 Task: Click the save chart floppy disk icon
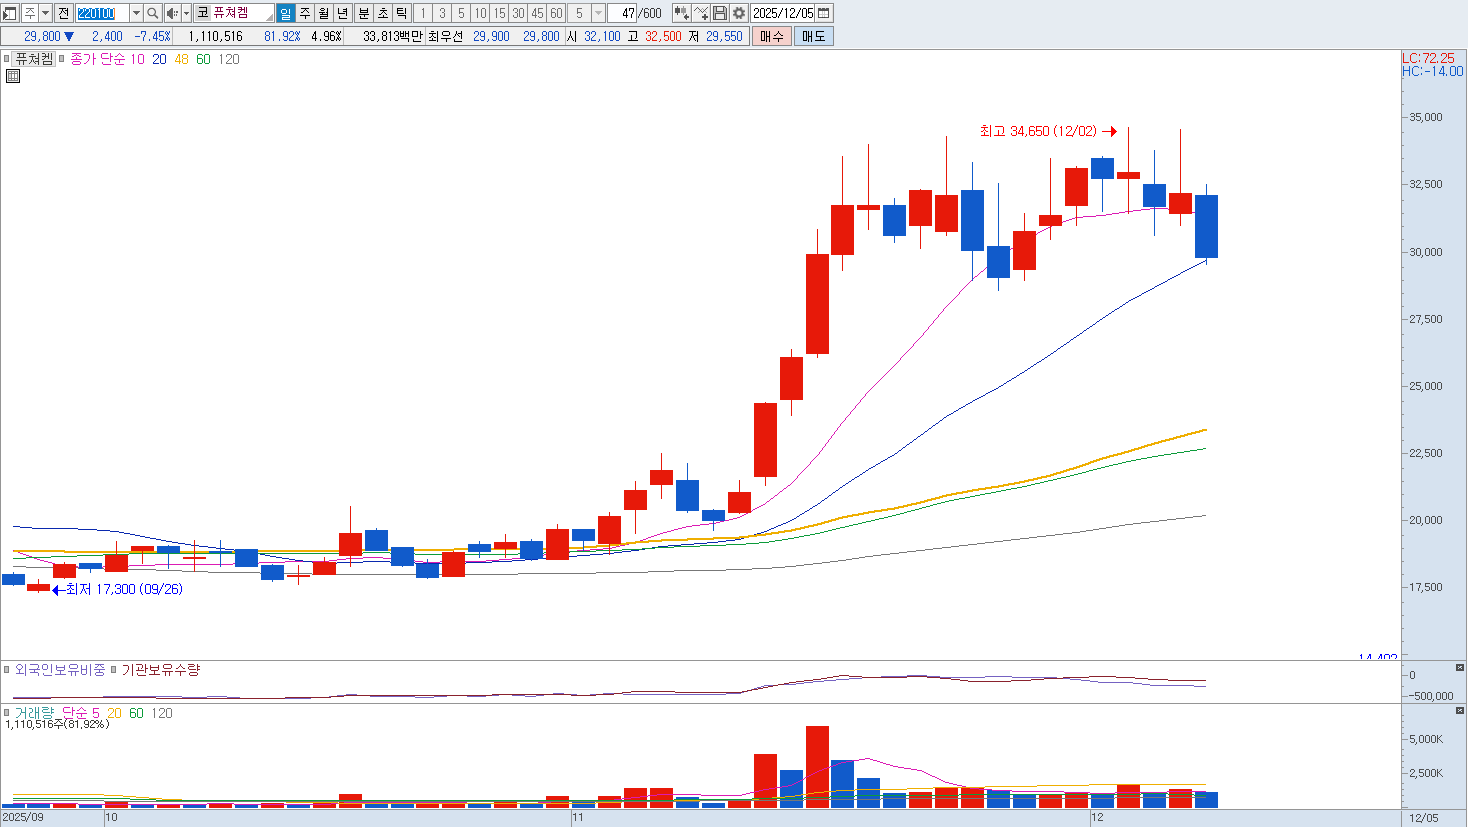tap(720, 13)
